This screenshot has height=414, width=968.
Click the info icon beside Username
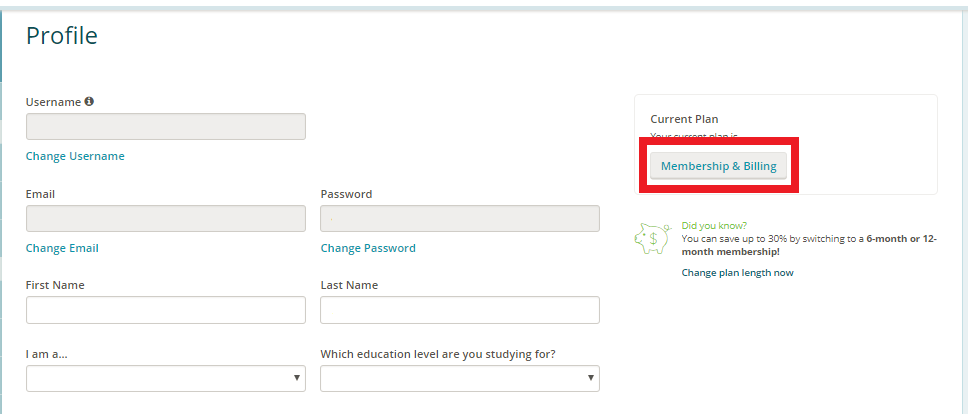coord(89,101)
